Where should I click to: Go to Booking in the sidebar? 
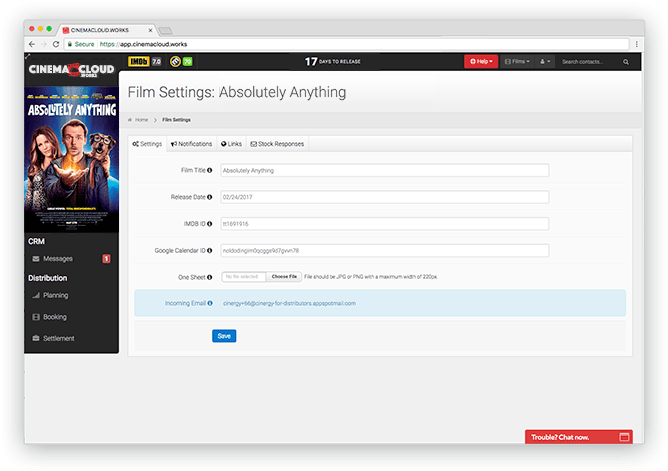[x=54, y=317]
